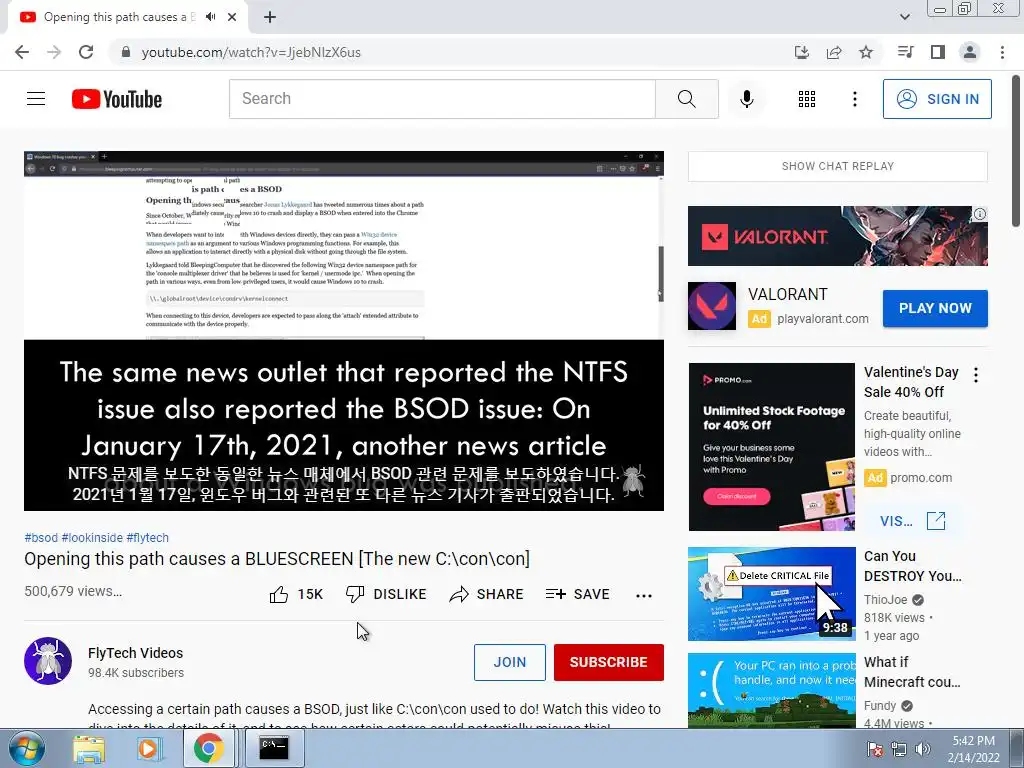Click the install/download page icon in address bar
Viewport: 1024px width, 768px height.
(802, 52)
